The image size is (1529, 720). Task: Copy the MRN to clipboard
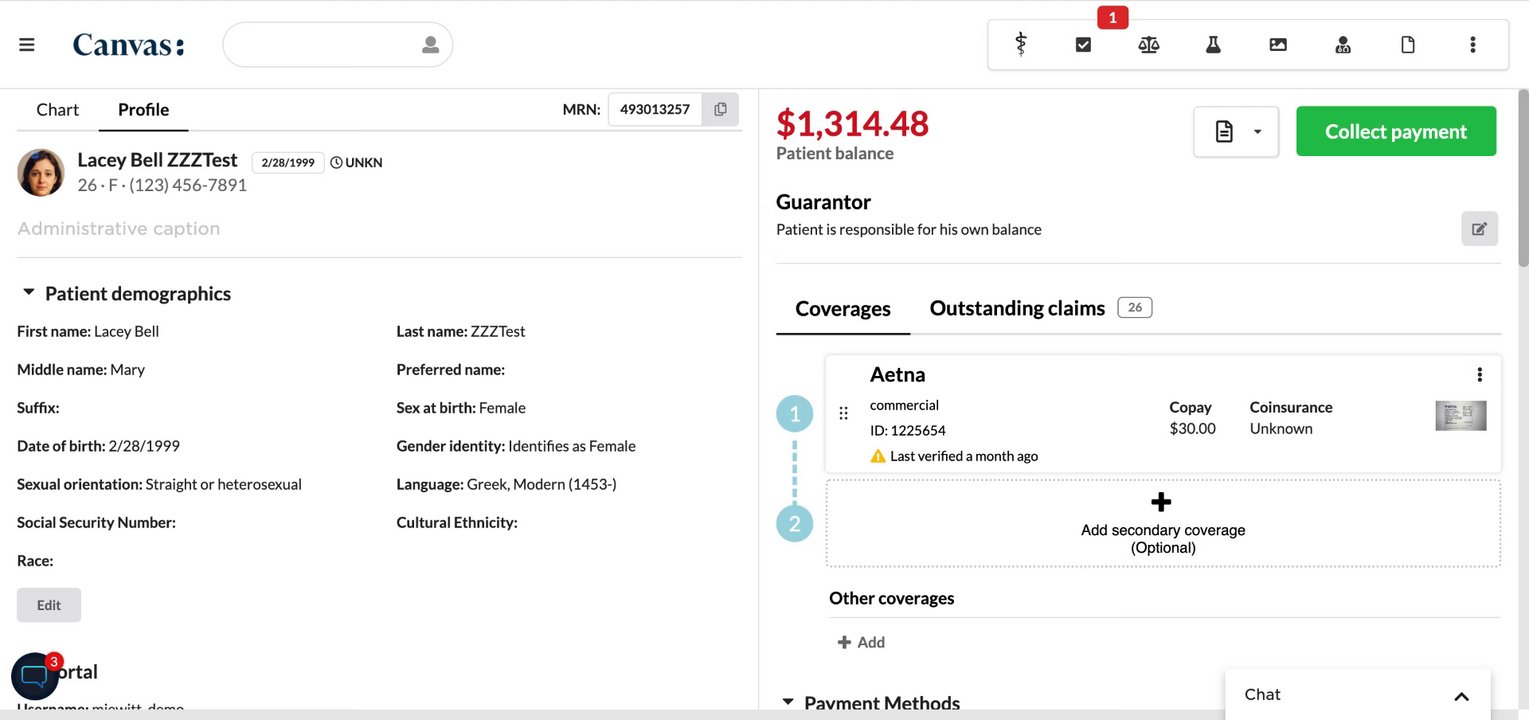(x=720, y=110)
